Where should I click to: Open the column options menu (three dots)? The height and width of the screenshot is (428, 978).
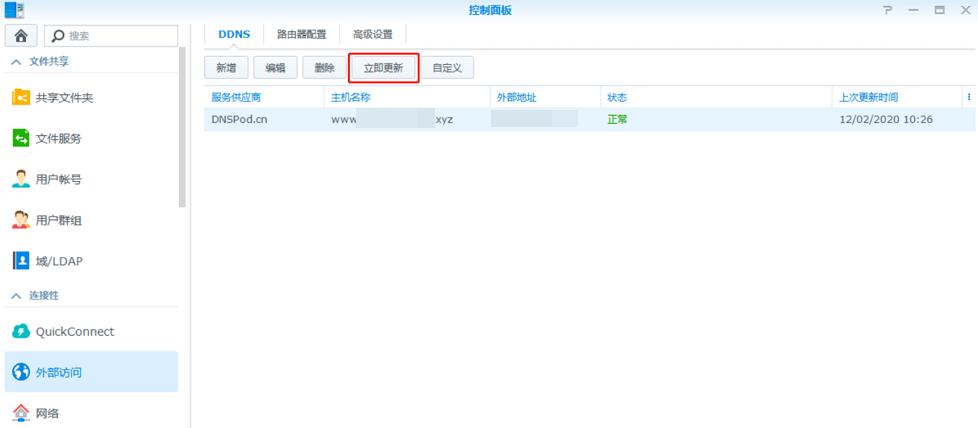point(969,97)
